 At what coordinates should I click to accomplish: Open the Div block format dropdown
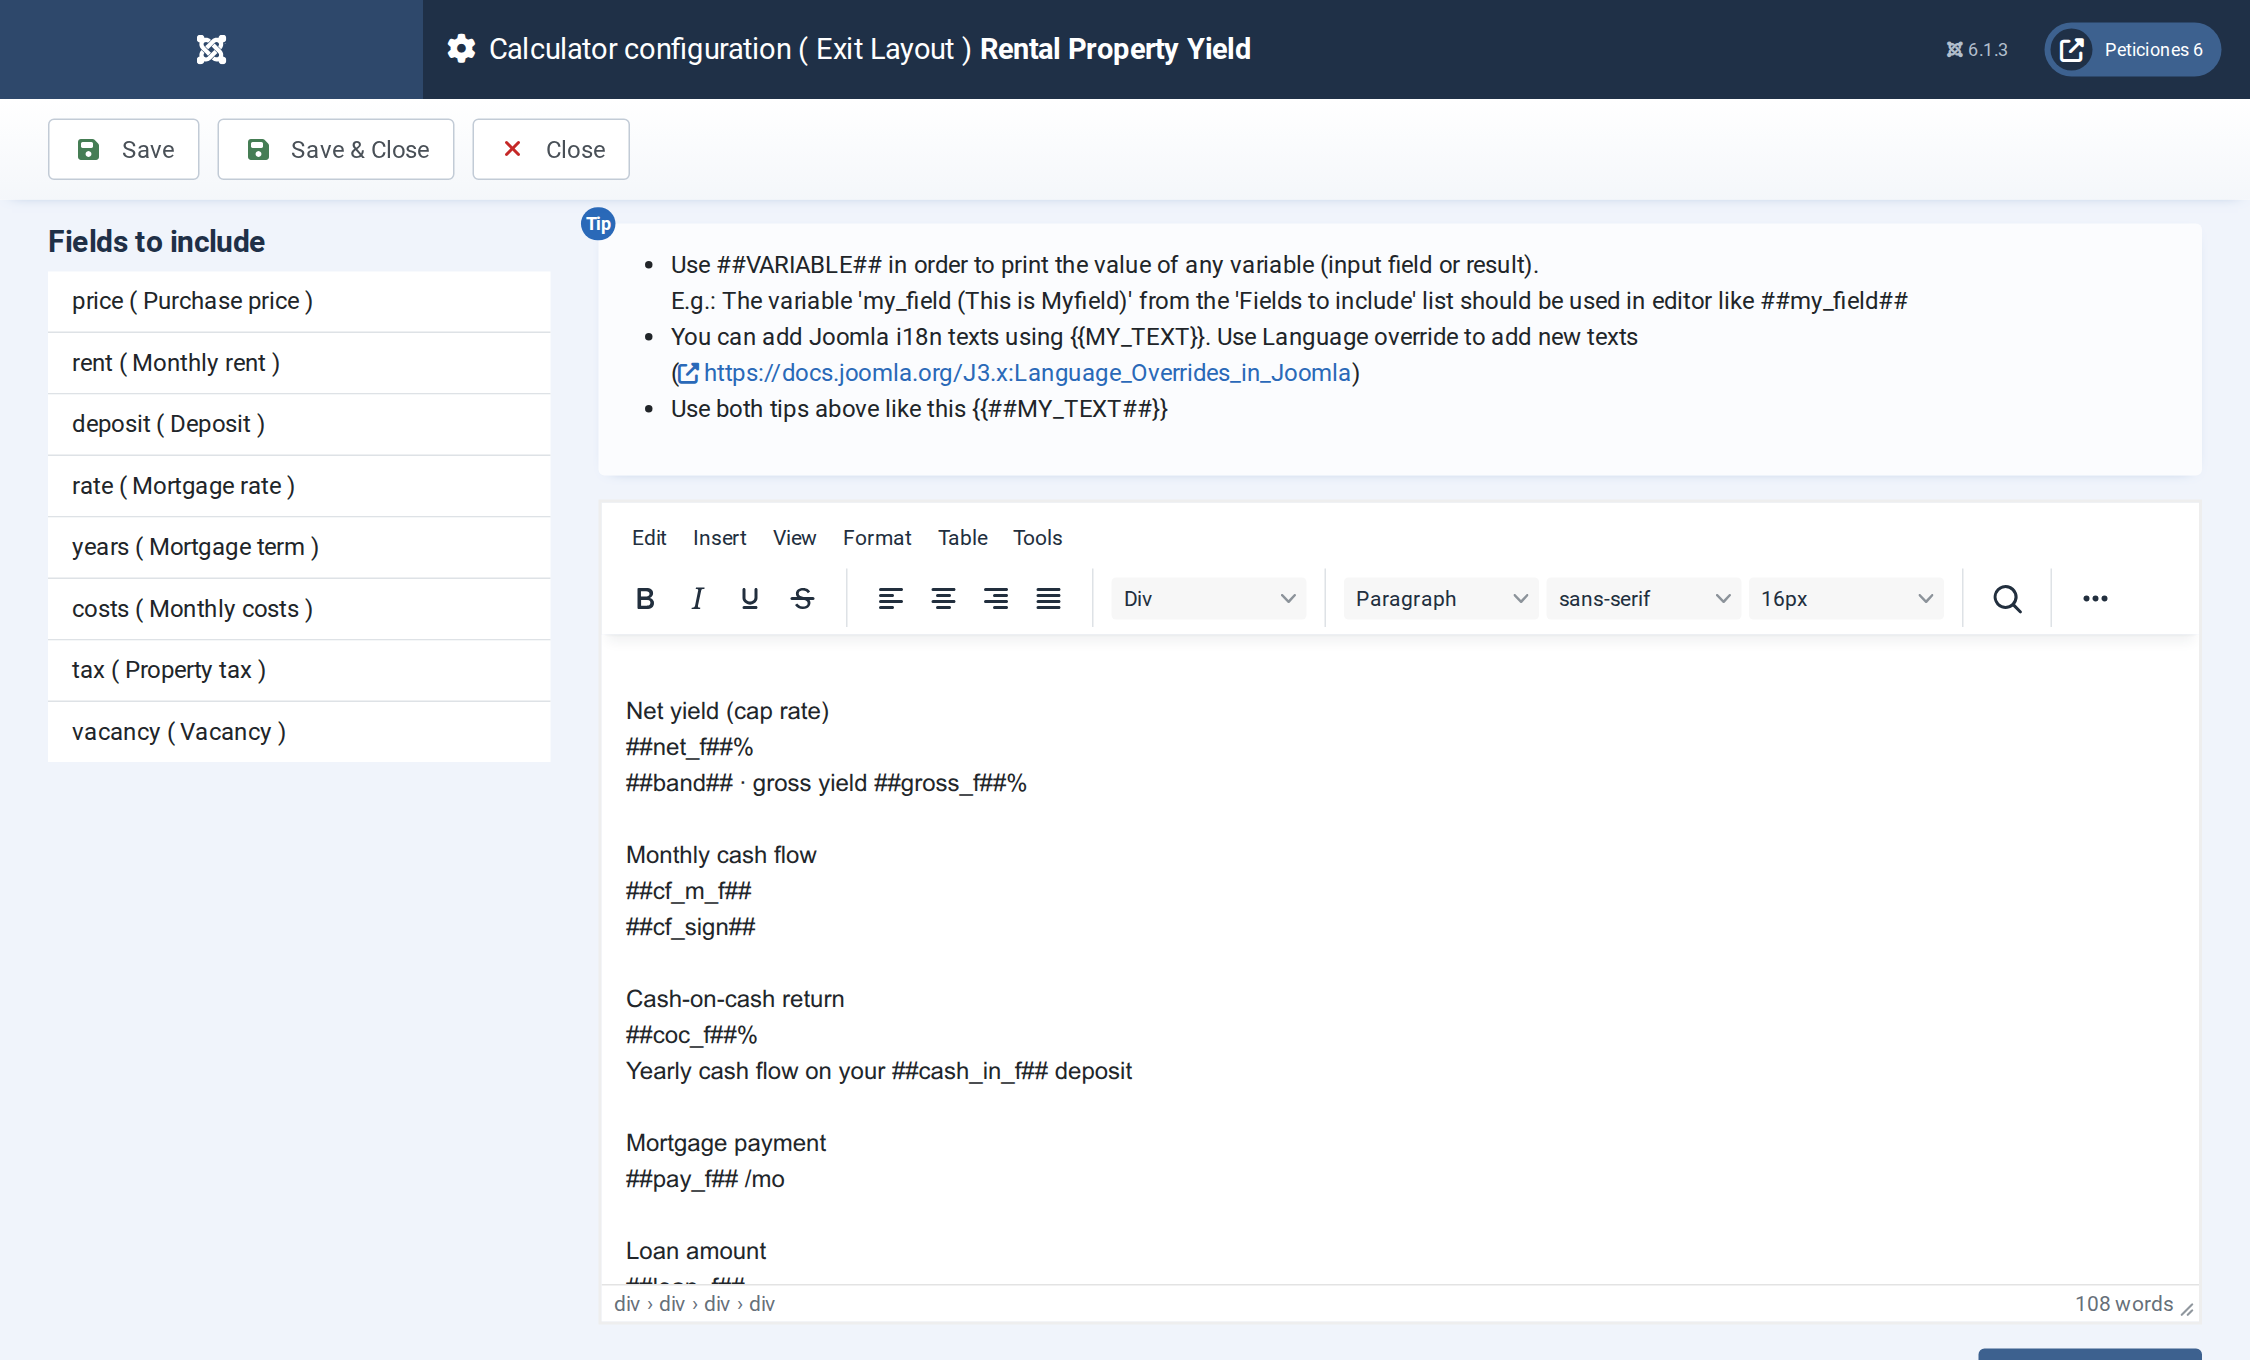[x=1208, y=599]
